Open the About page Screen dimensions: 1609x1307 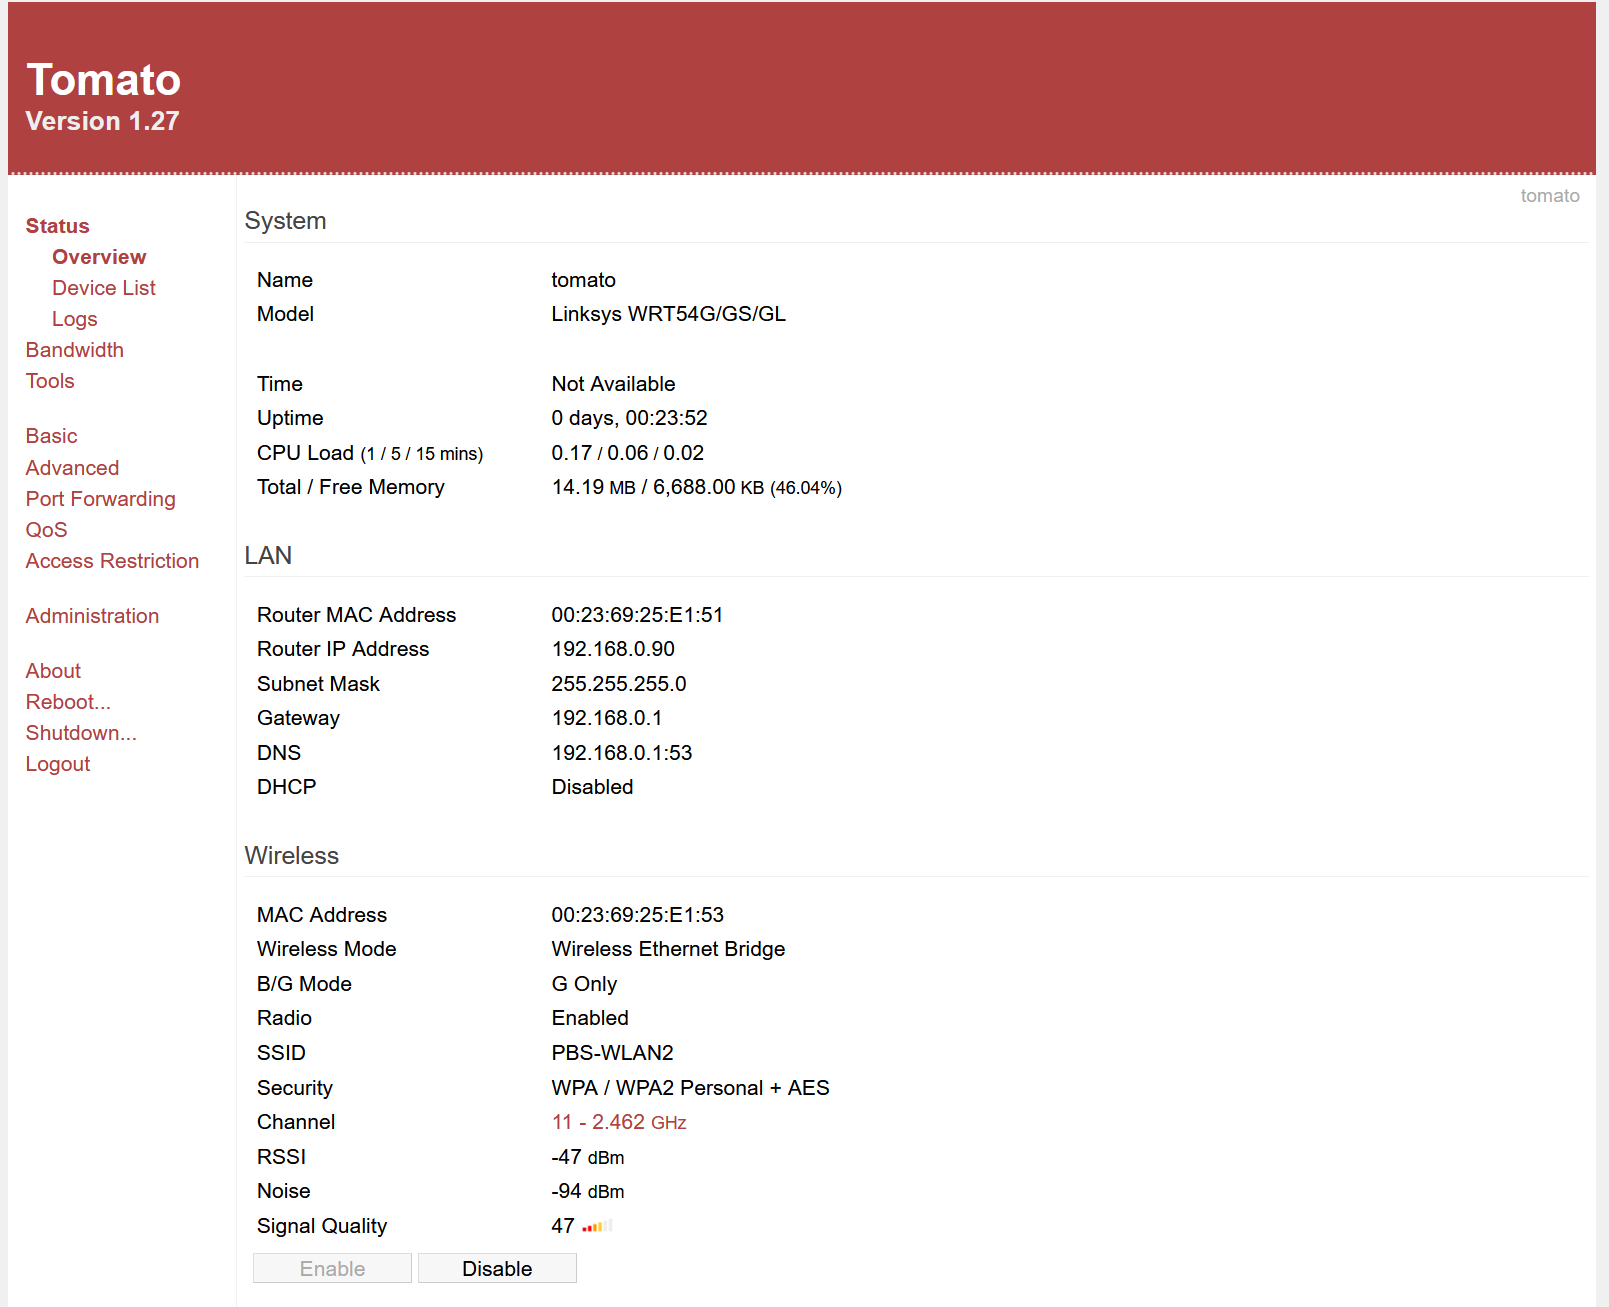[x=53, y=671]
